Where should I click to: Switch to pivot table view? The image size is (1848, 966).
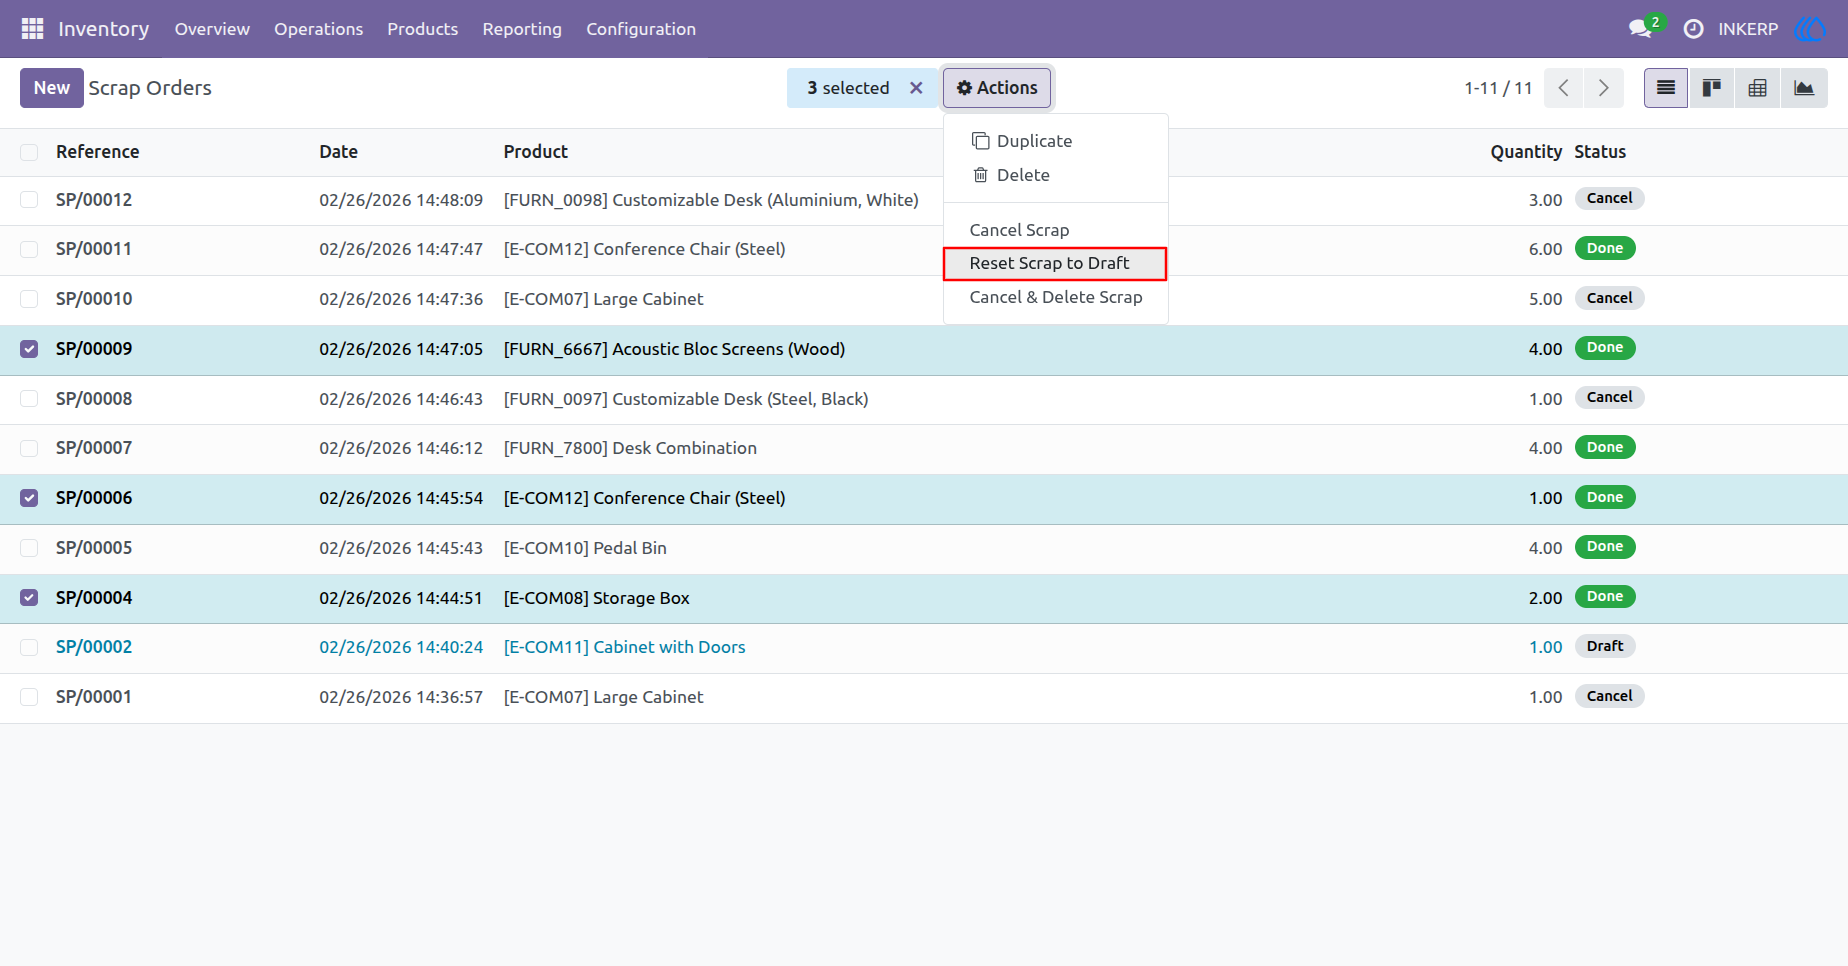click(x=1757, y=88)
